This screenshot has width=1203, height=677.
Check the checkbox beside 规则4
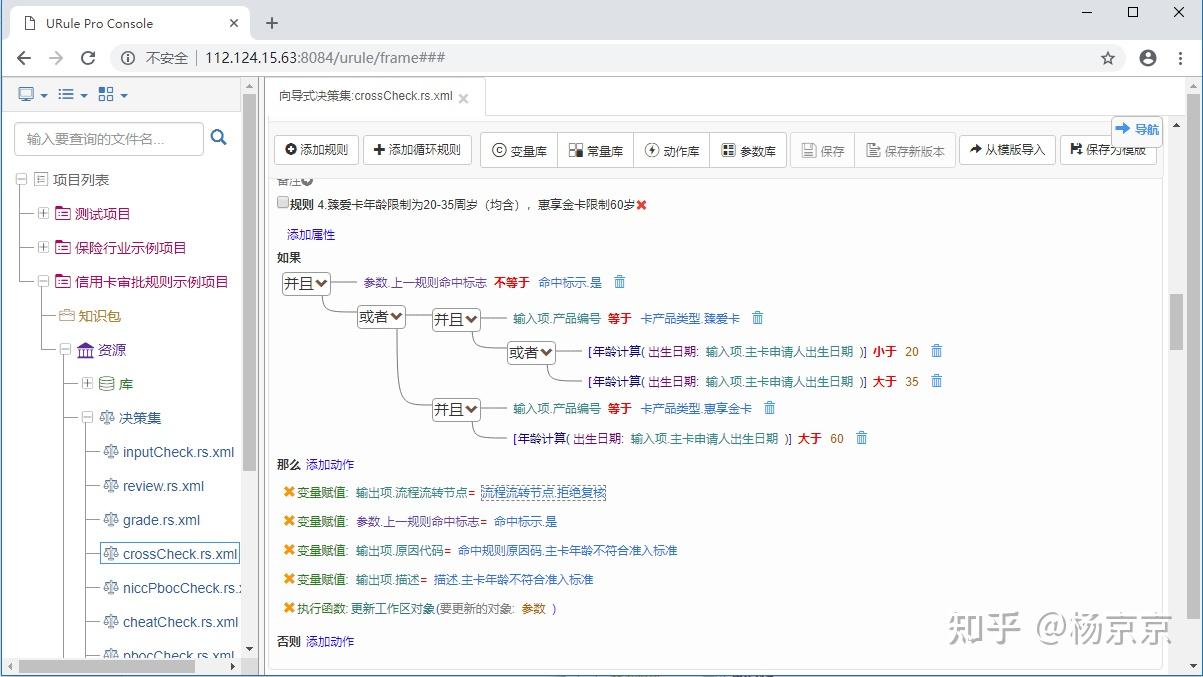tap(283, 202)
